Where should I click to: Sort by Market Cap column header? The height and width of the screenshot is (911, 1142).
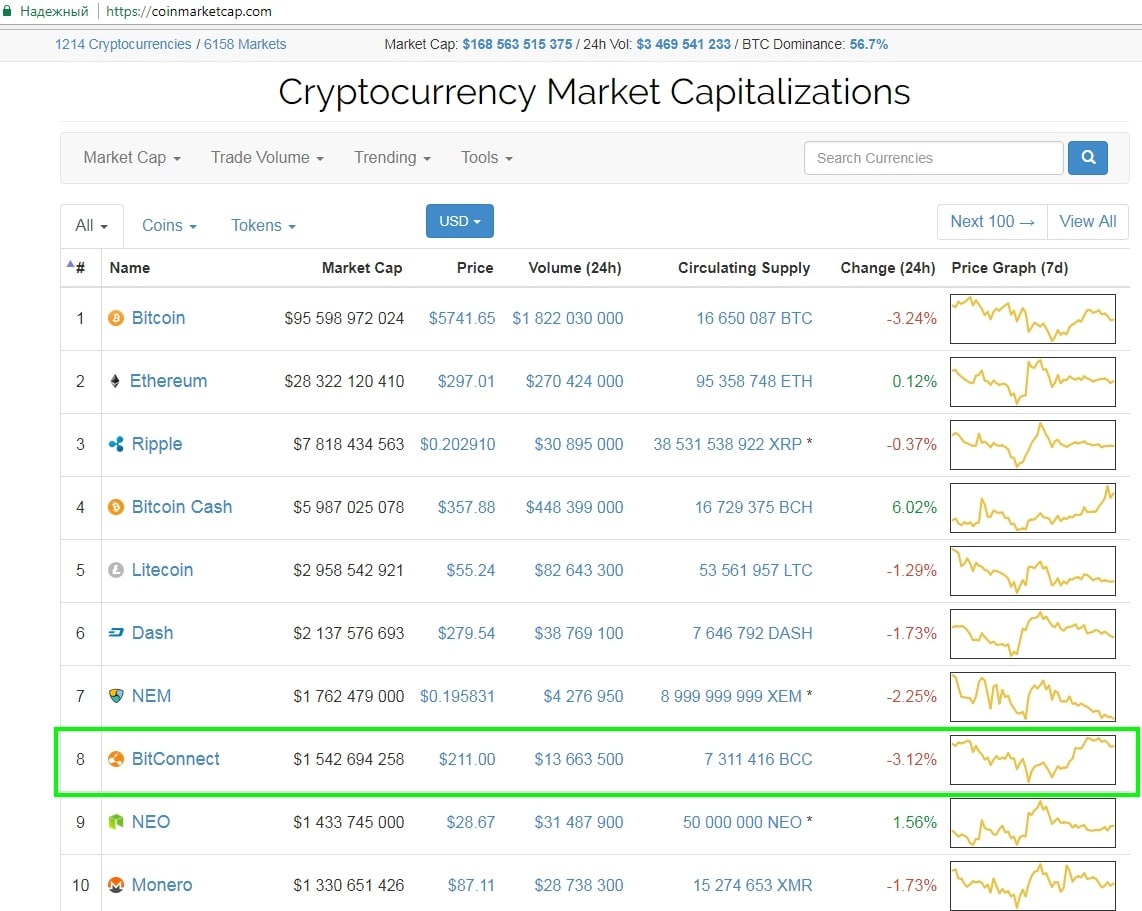tap(362, 268)
